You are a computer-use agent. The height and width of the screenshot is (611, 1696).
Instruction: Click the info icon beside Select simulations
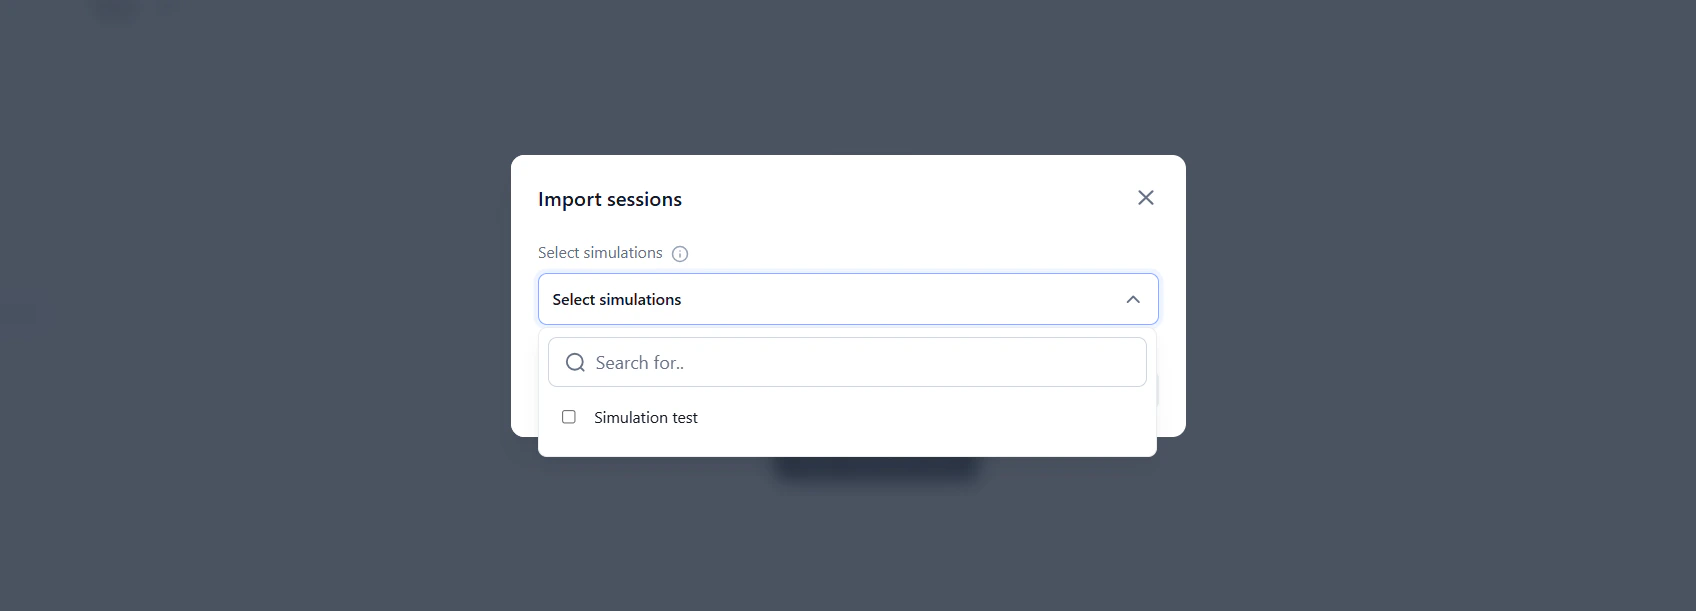tap(680, 253)
